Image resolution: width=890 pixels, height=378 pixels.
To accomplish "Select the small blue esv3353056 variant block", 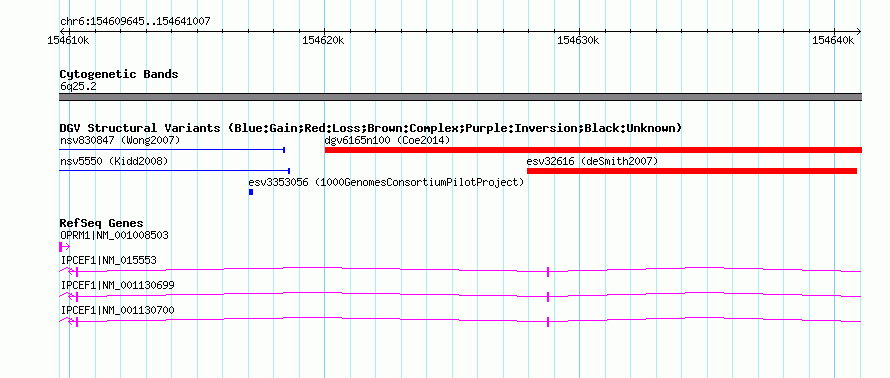I will point(251,192).
